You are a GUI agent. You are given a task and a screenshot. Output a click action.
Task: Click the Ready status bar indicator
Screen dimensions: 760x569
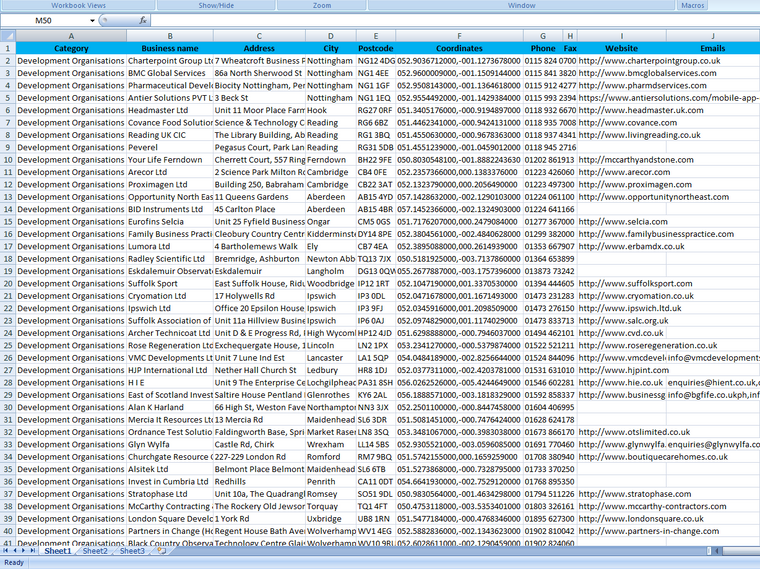pyautogui.click(x=14, y=563)
